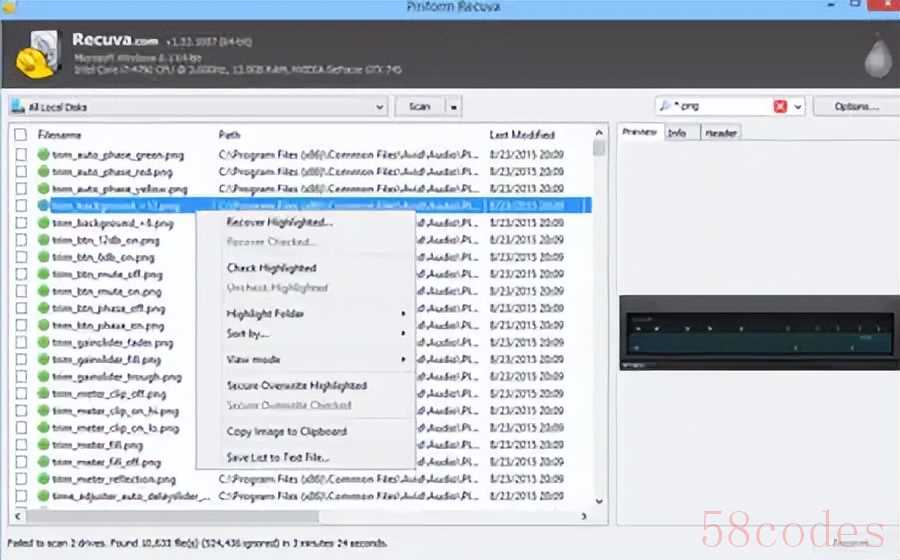Check the box for trim_btn_12db_on.png
This screenshot has height=560, width=900.
(x=21, y=240)
